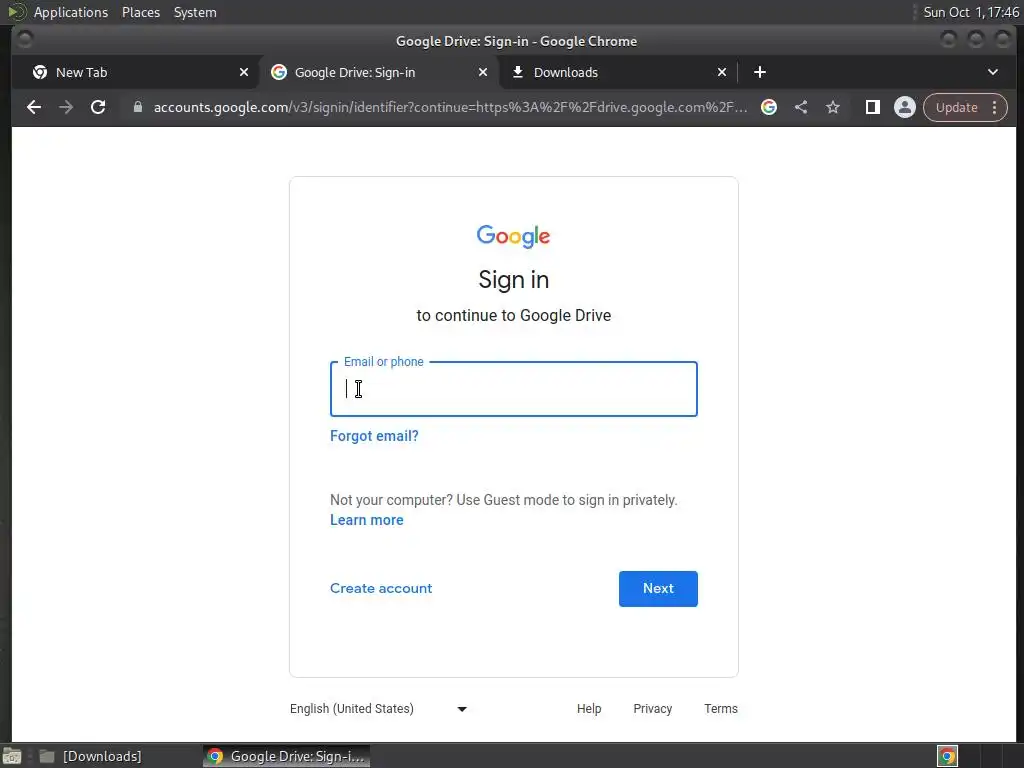
Task: Open the Places menu
Action: (x=141, y=12)
